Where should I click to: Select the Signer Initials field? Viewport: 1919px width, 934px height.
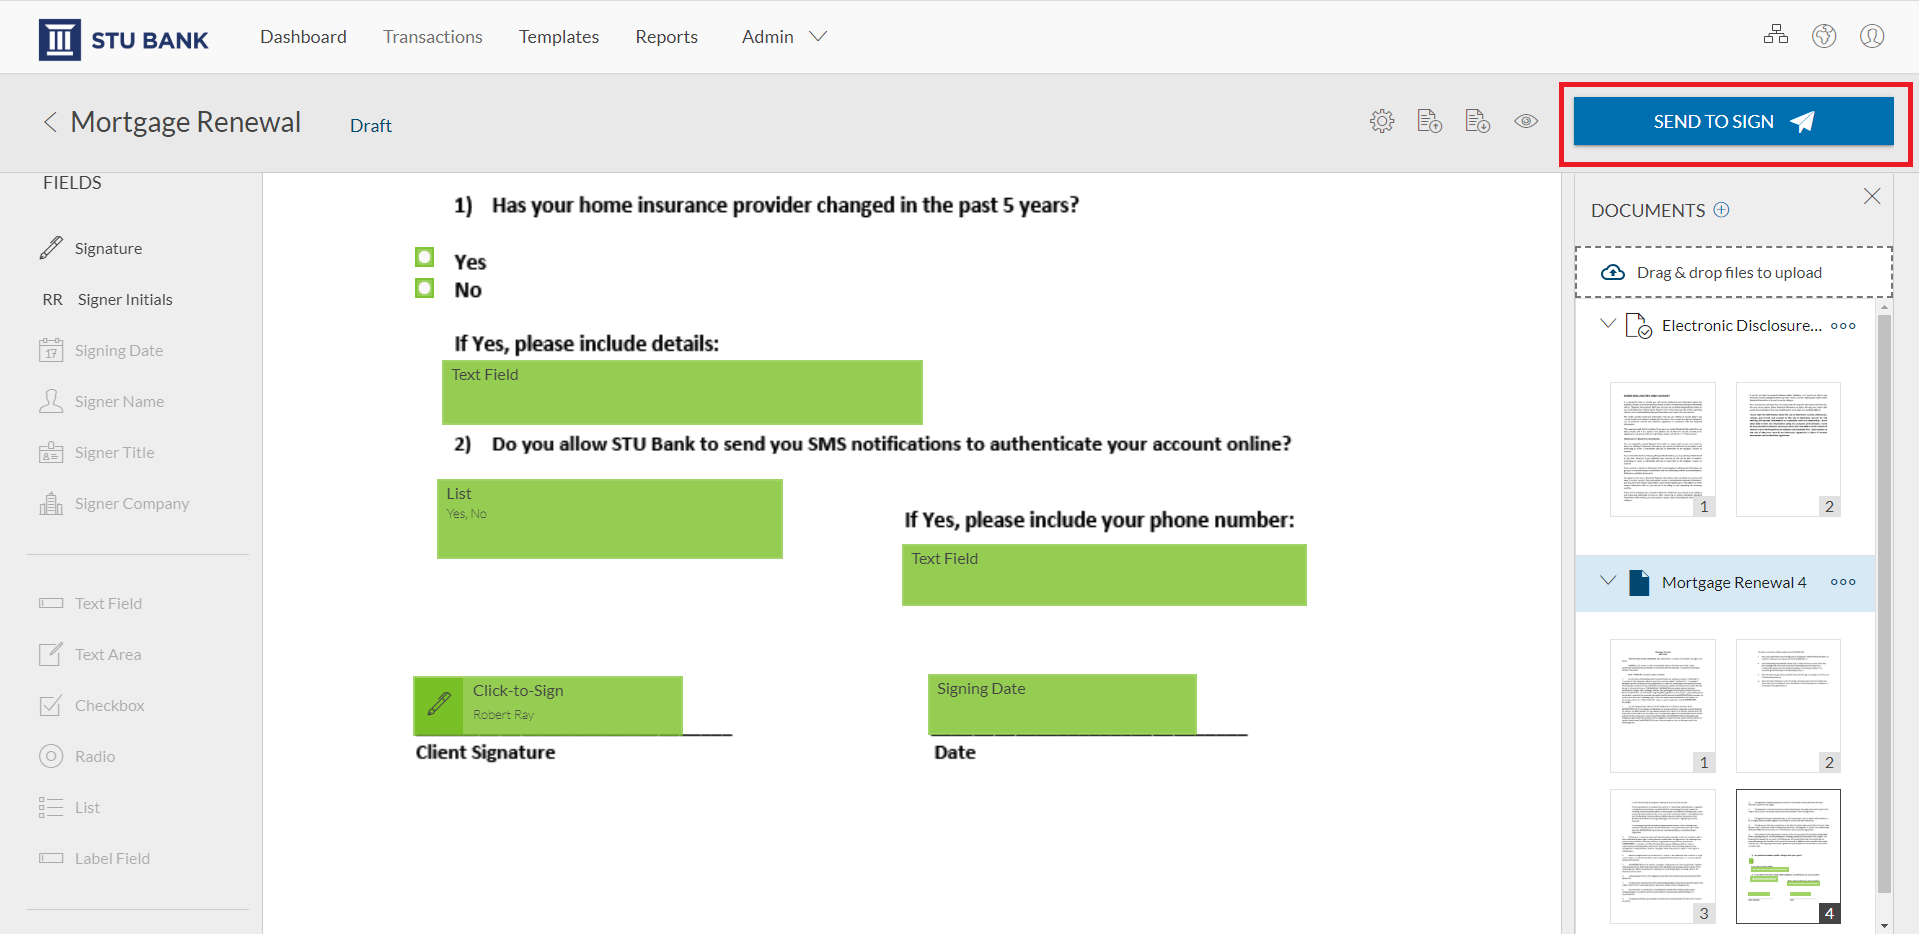(x=107, y=299)
